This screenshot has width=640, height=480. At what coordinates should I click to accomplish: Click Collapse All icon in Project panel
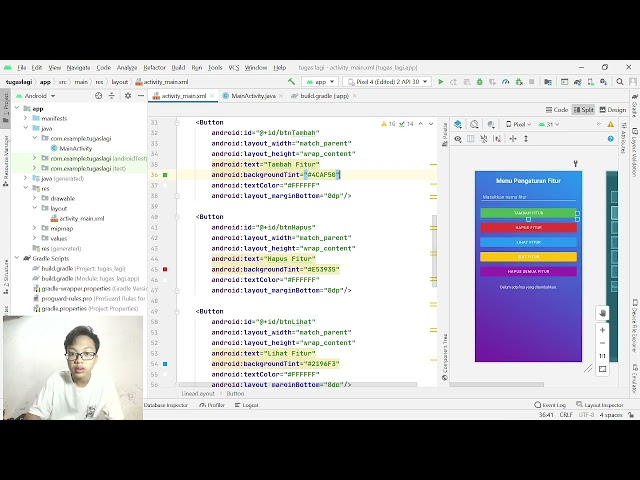point(111,96)
